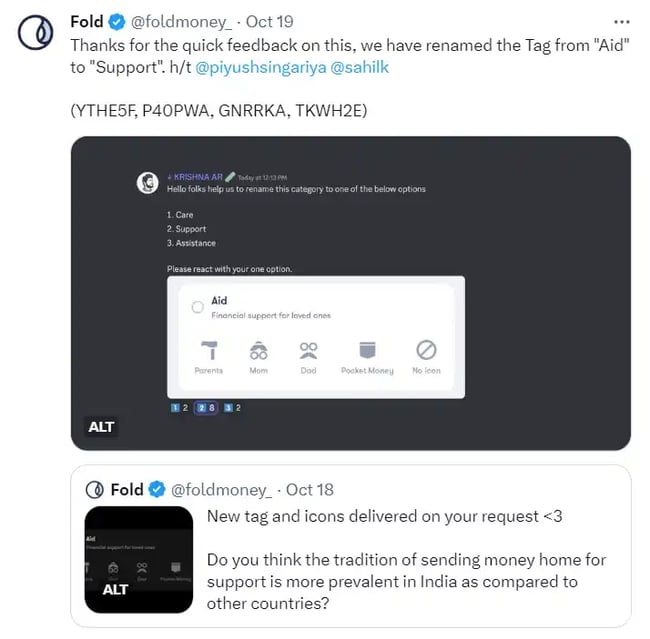Toggle reaction number 2 with count 8
The image size is (650, 639).
[207, 408]
